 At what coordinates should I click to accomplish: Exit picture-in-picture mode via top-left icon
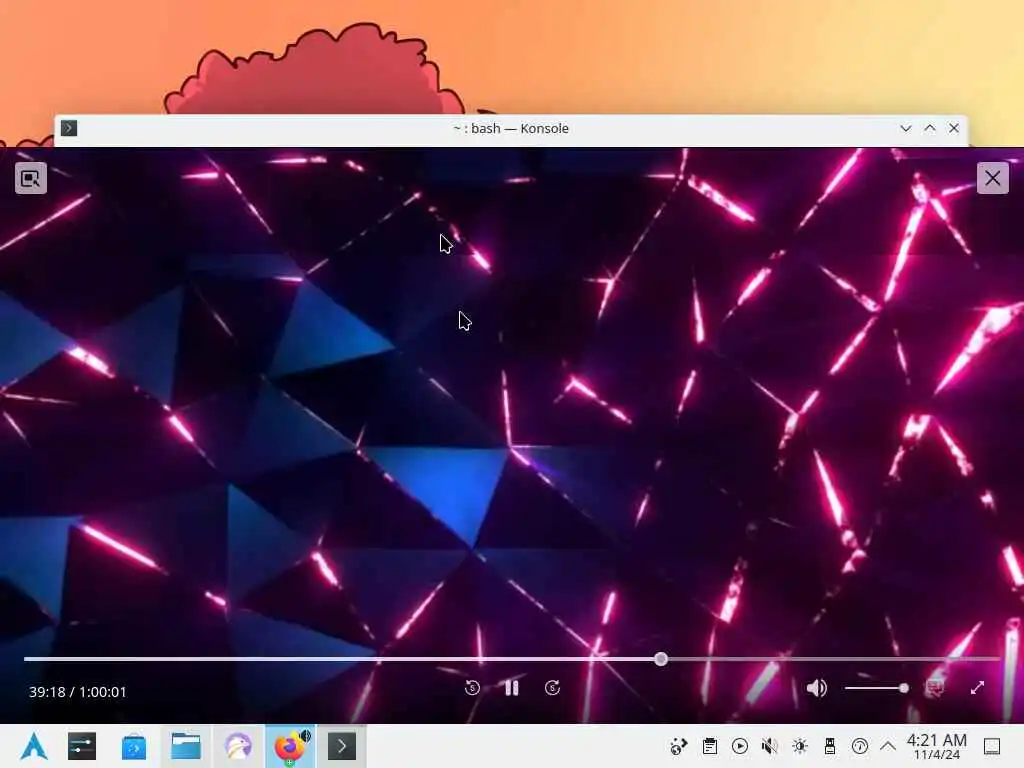click(31, 178)
